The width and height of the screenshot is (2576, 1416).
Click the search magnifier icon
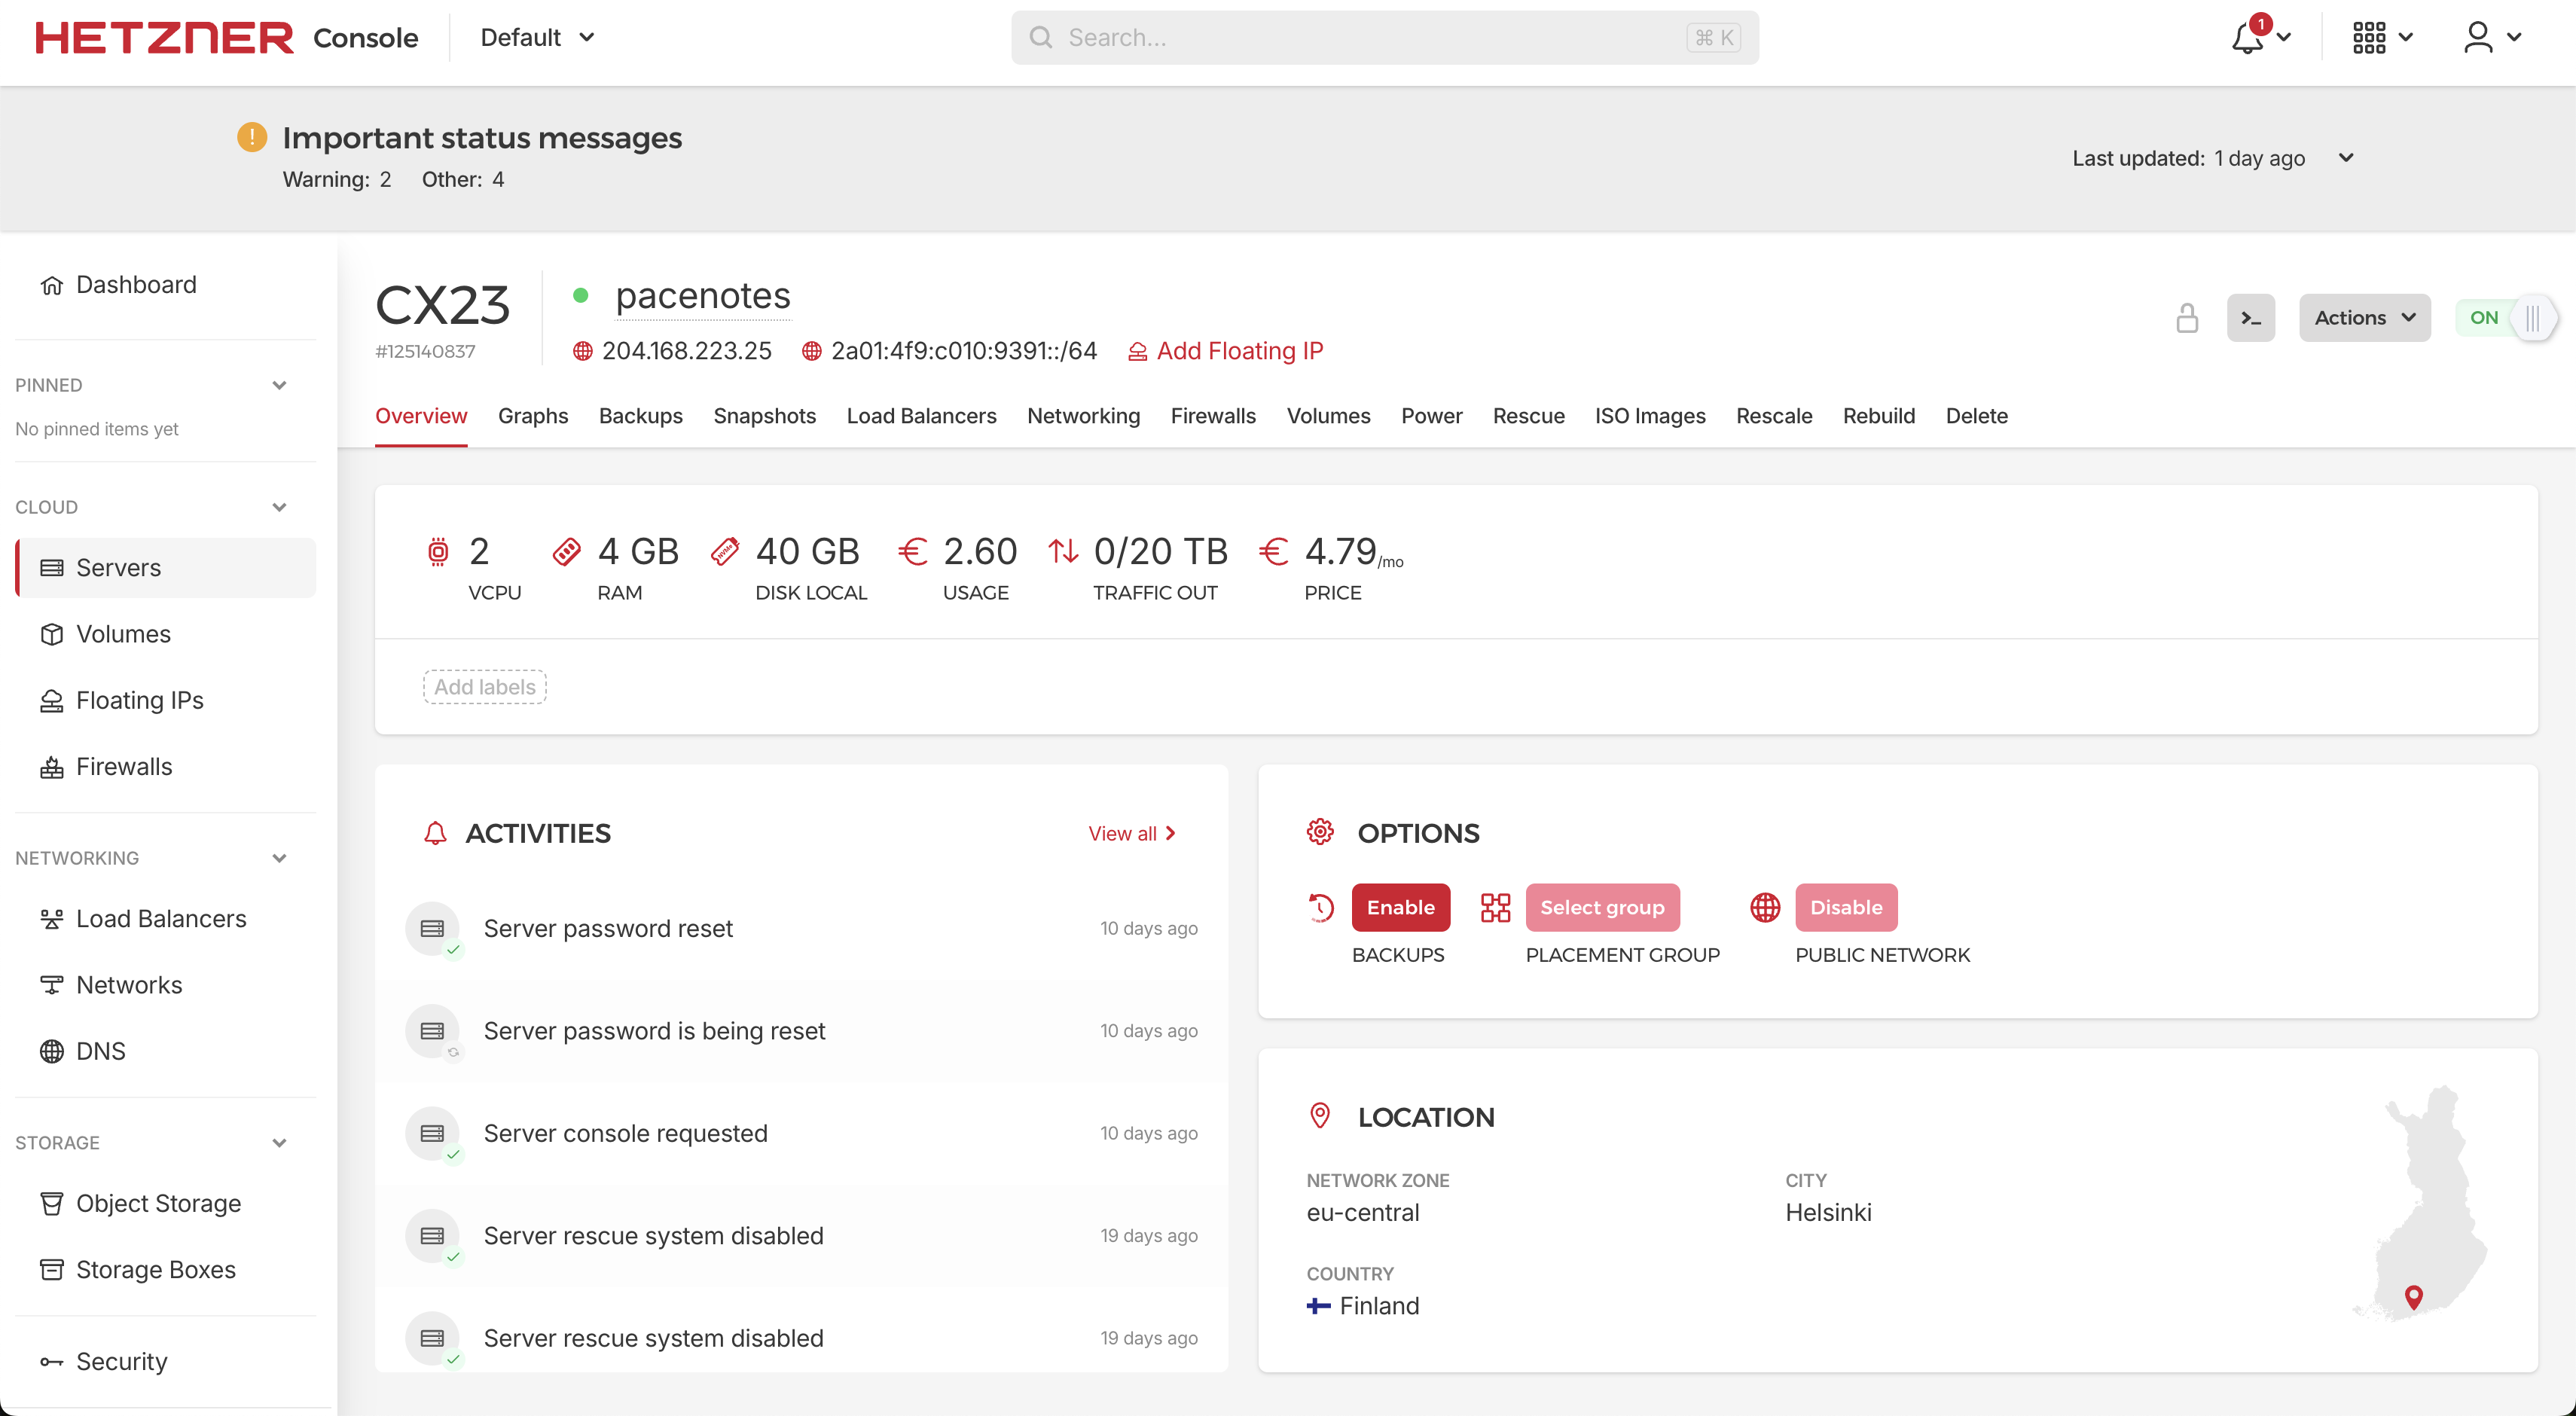point(1041,38)
